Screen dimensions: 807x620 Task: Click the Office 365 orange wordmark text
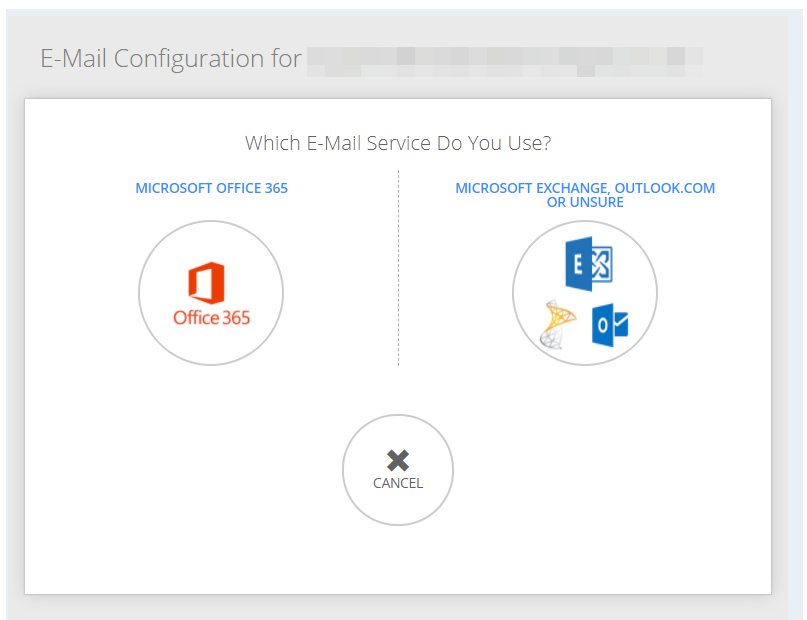211,317
